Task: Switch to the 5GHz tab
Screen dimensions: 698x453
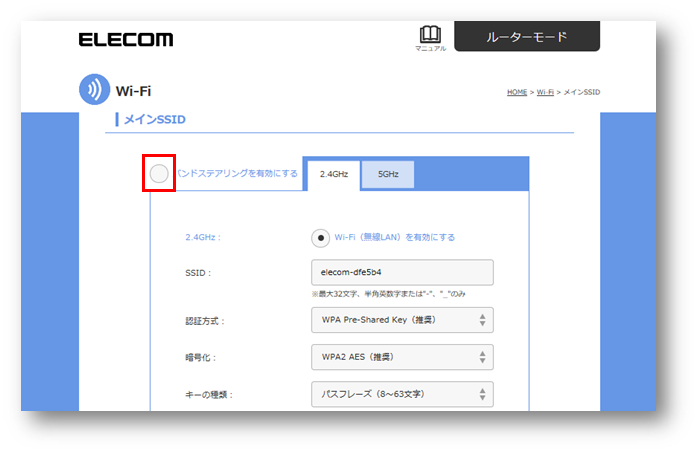Action: [388, 174]
